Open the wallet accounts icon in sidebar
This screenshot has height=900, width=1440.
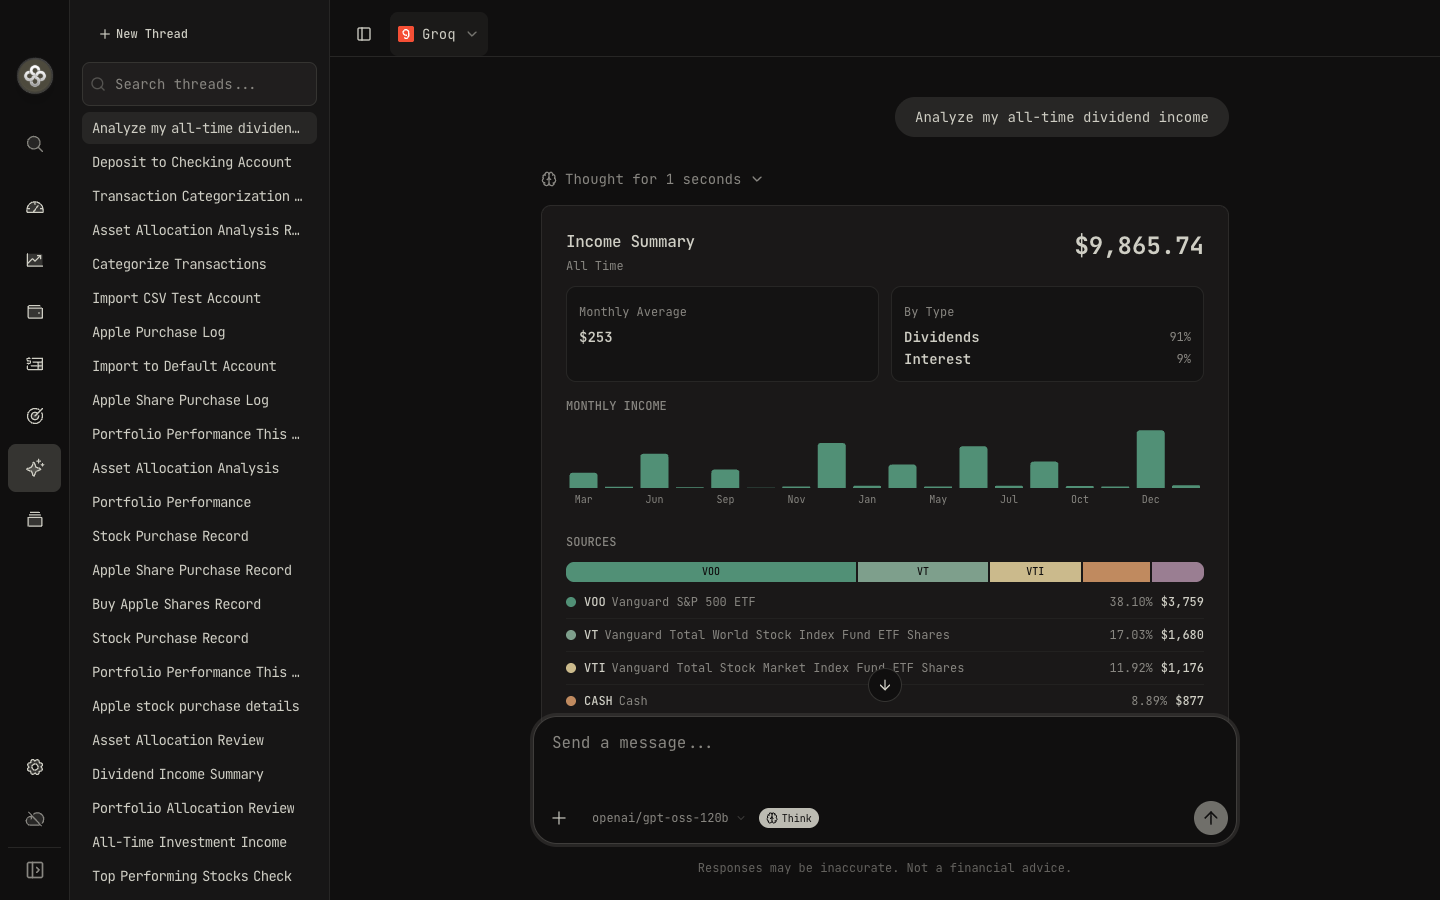click(x=35, y=312)
